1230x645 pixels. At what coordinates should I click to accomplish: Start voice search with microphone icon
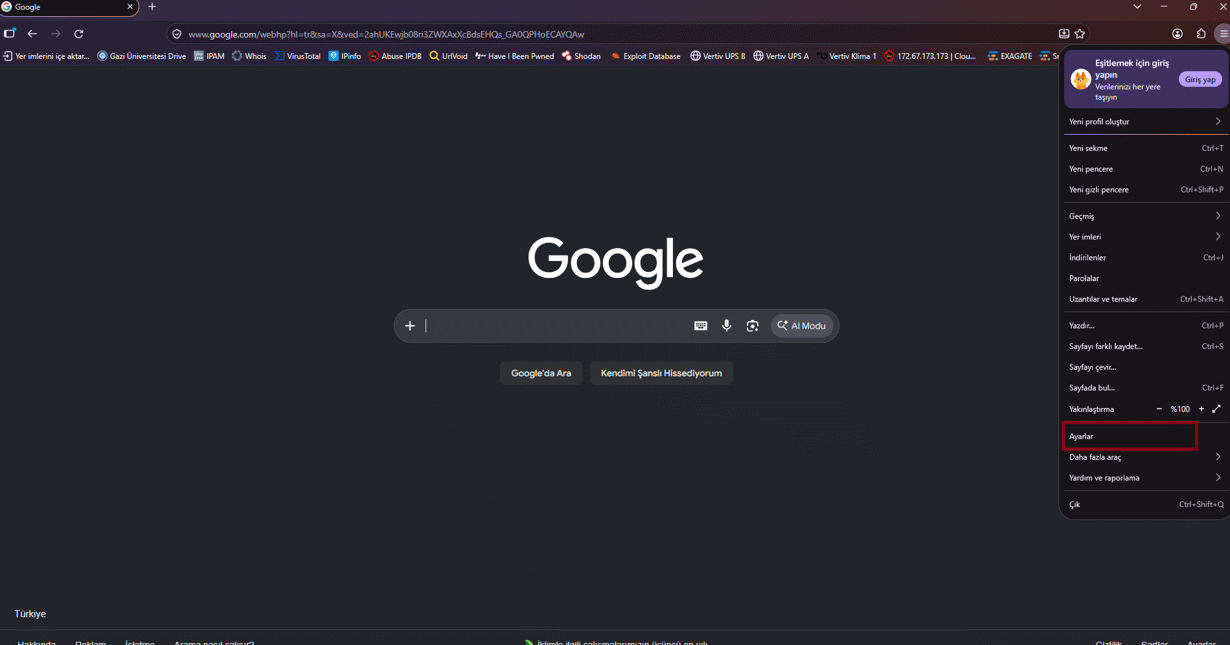coord(727,326)
